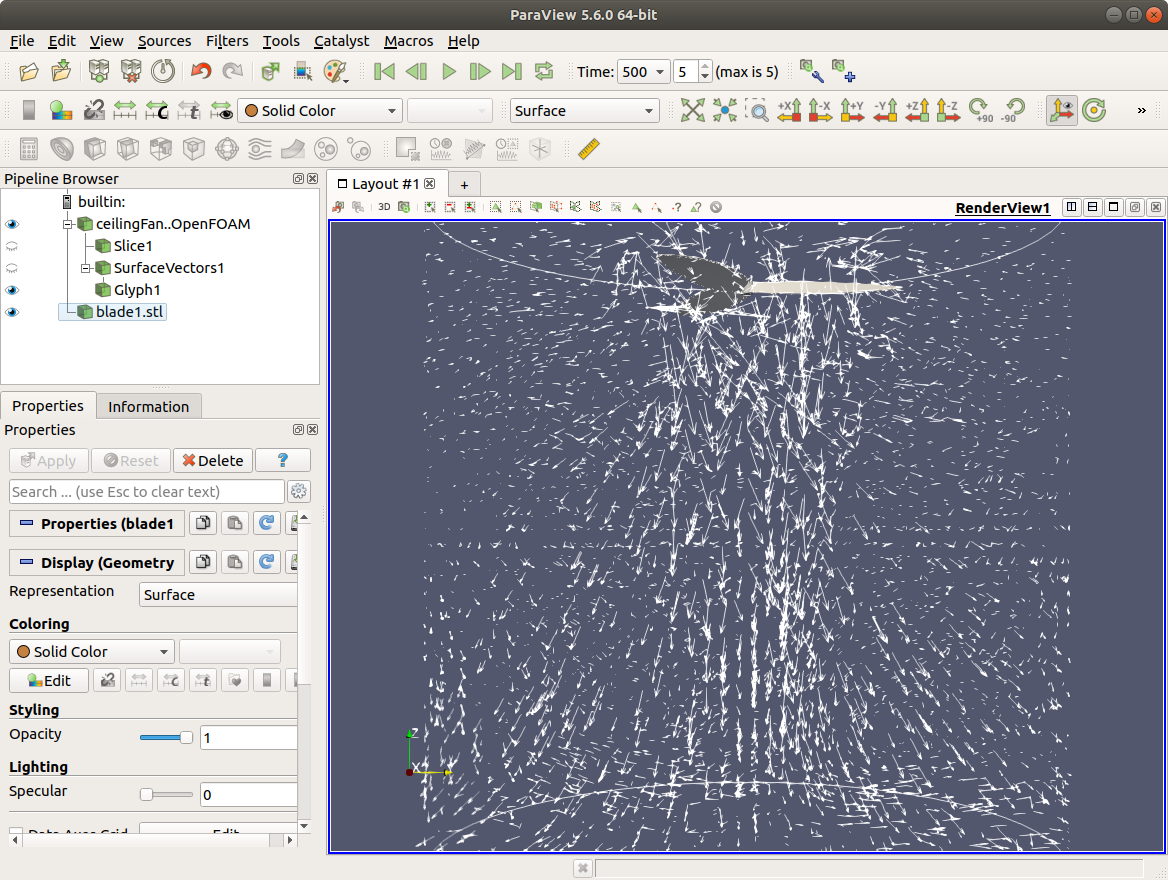This screenshot has height=880, width=1168.
Task: Reset the camera view
Action: point(692,110)
